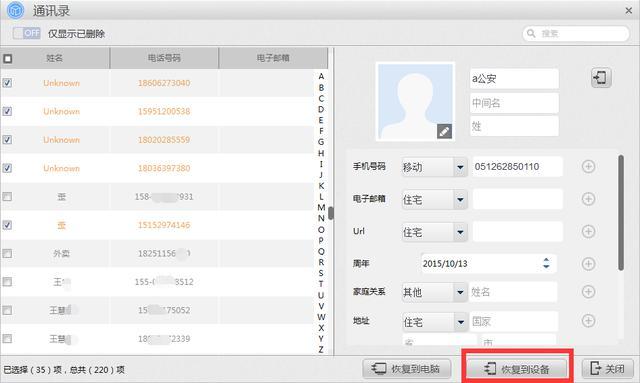Click the 恢复到设备 button
Viewport: 640px width, 383px height.
pos(517,369)
